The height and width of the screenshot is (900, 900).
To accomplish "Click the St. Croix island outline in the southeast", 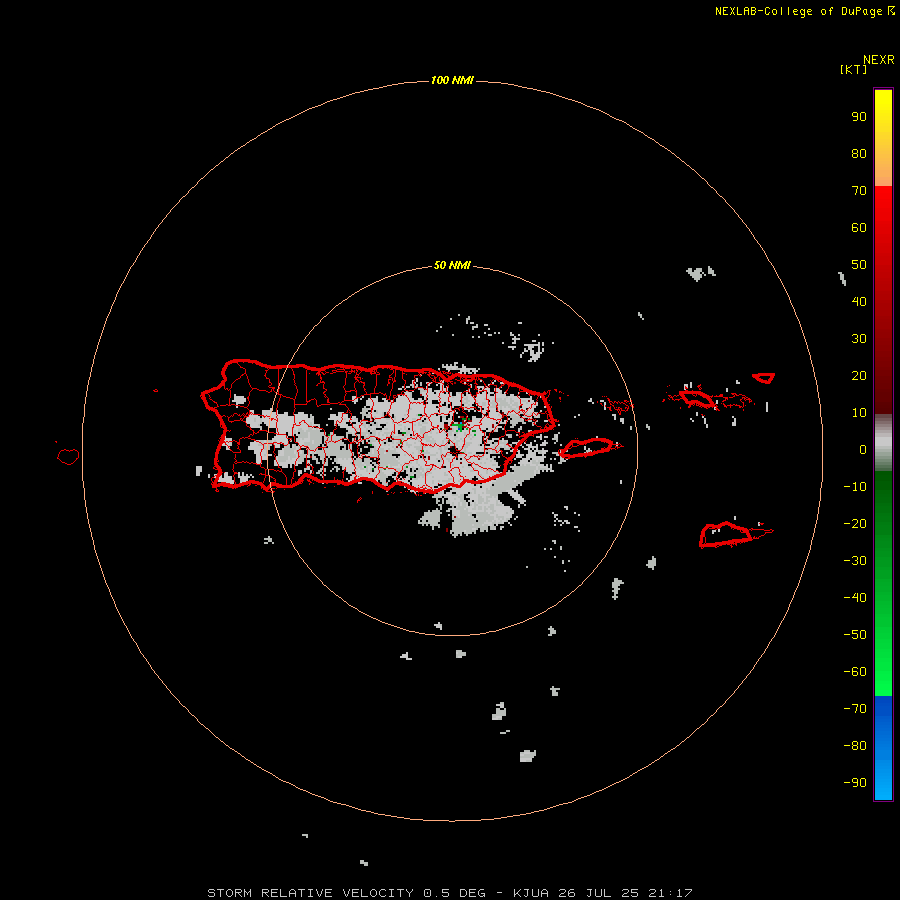I will (727, 534).
